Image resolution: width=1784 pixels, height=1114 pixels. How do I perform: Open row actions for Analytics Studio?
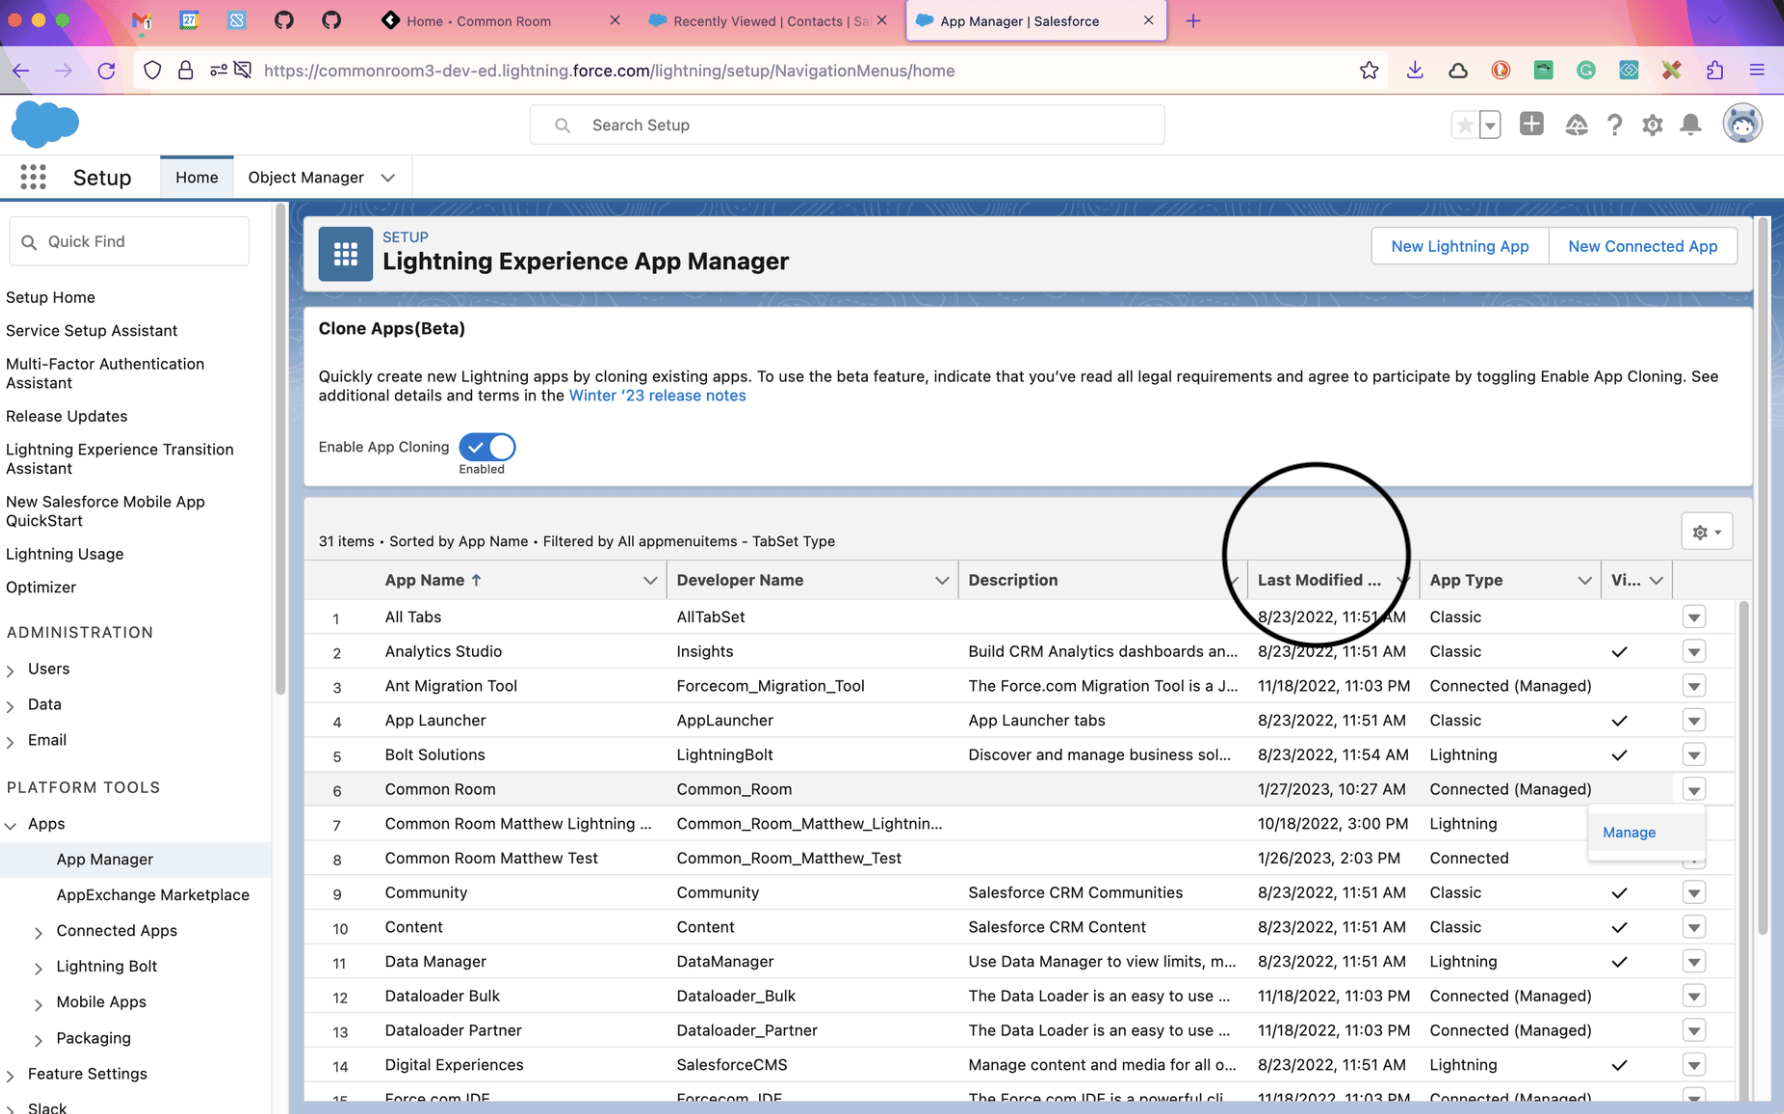pyautogui.click(x=1693, y=652)
